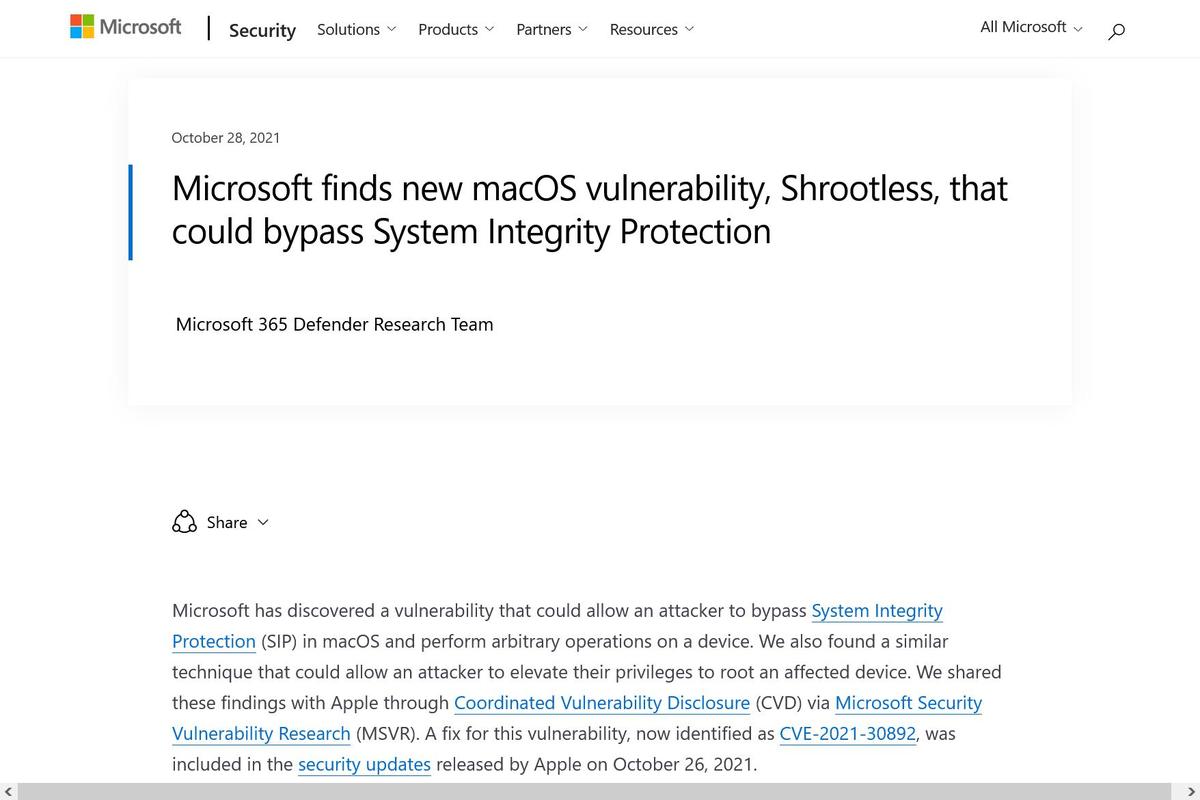Open the search magnifier icon
This screenshot has height=800, width=1200.
tap(1117, 30)
